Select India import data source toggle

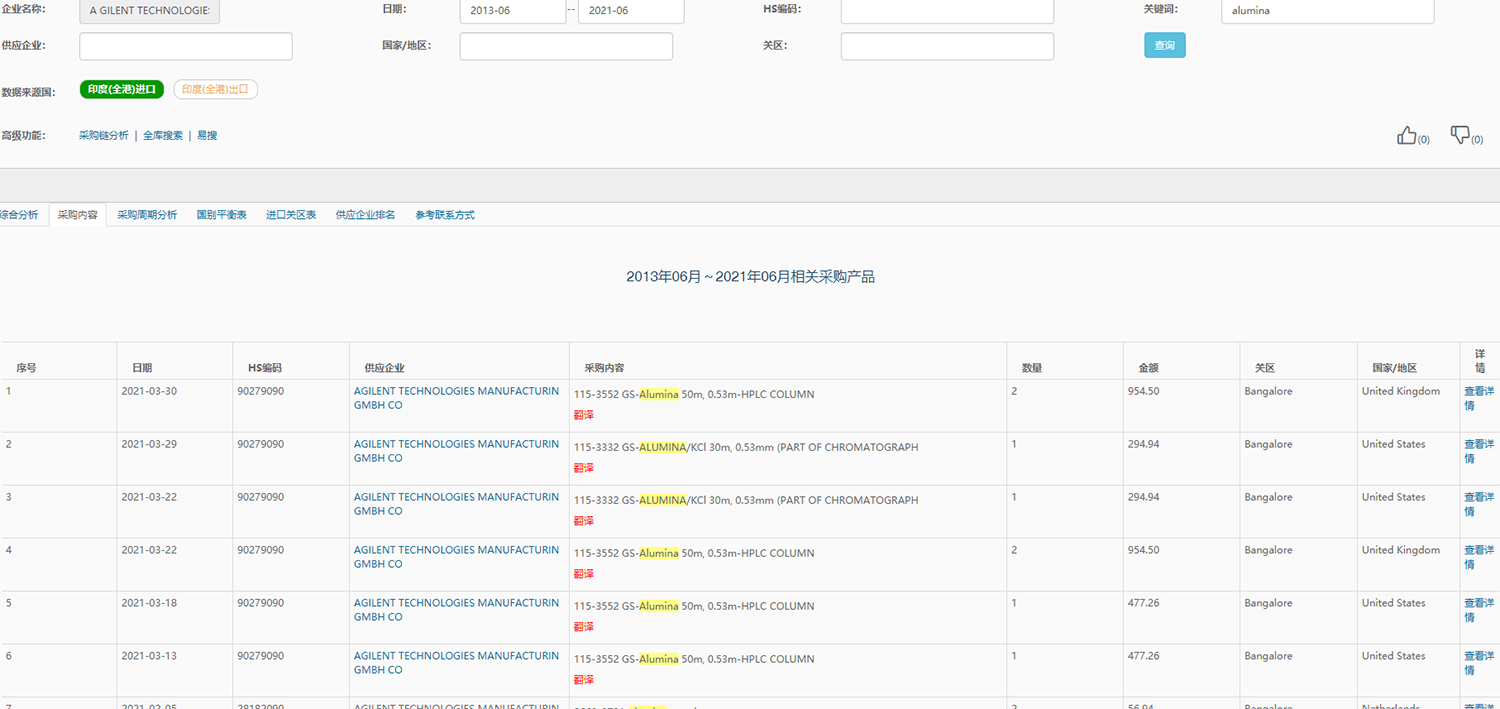point(122,90)
